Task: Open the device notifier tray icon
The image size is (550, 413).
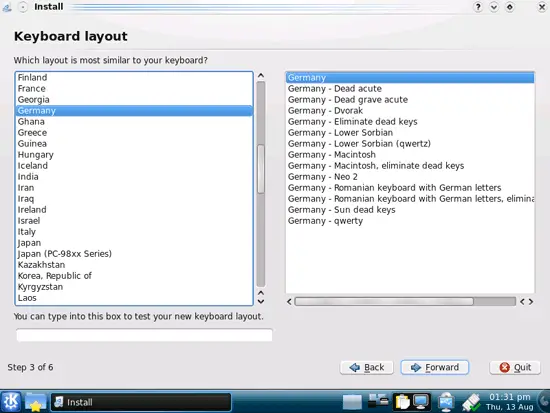Action: (x=378, y=401)
